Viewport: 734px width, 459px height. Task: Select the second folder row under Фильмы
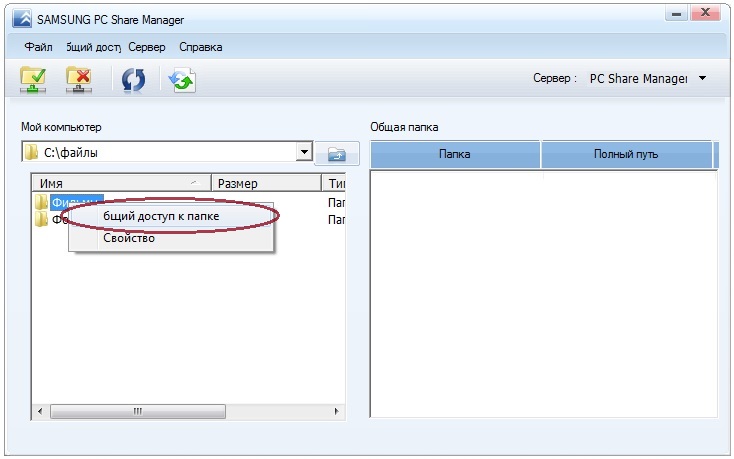[x=51, y=219]
